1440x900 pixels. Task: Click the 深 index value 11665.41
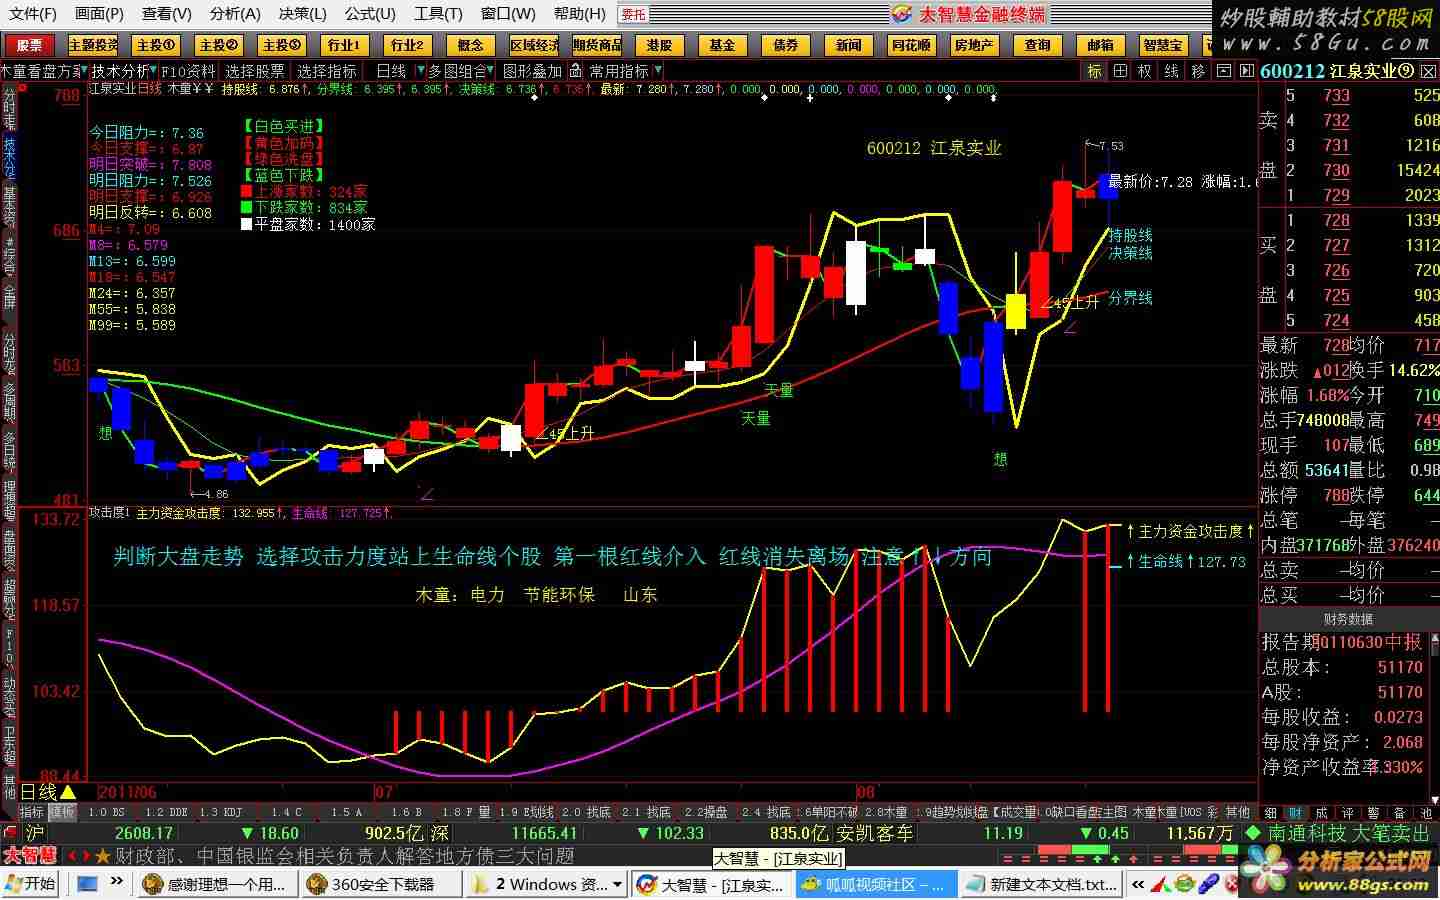544,833
